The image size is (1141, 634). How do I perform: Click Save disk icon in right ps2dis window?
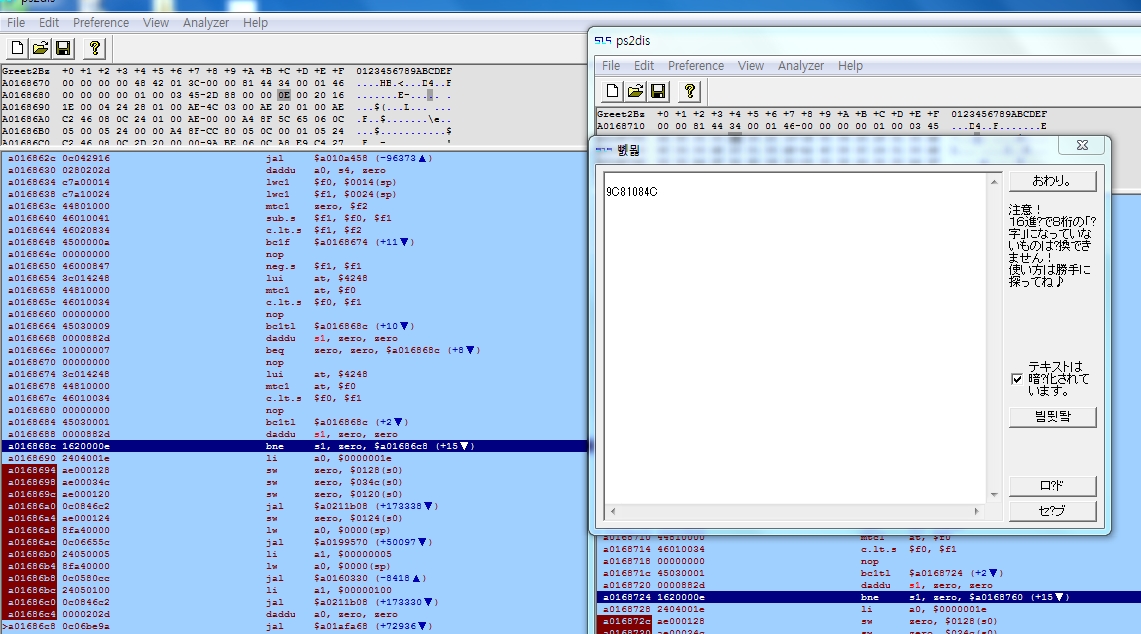point(659,91)
